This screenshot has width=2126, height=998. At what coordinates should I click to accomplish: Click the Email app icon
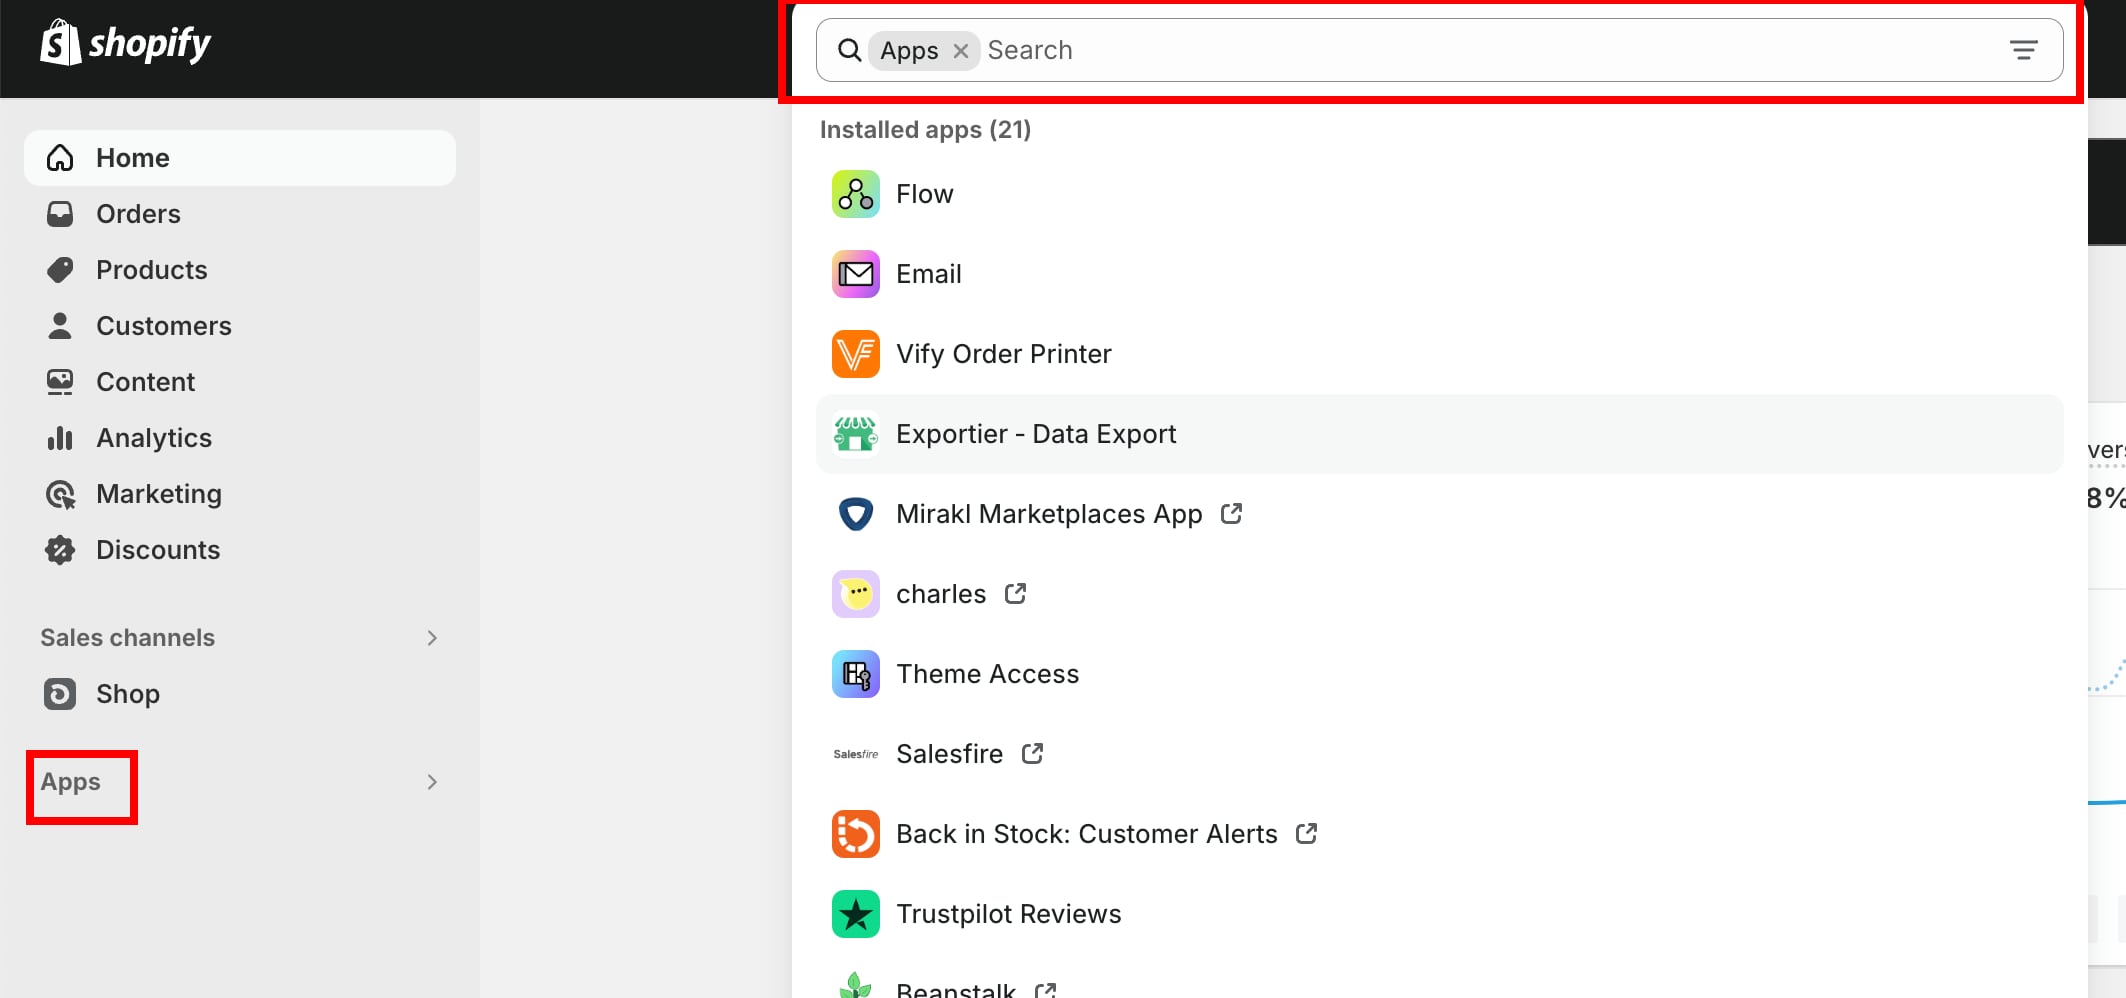(x=855, y=273)
